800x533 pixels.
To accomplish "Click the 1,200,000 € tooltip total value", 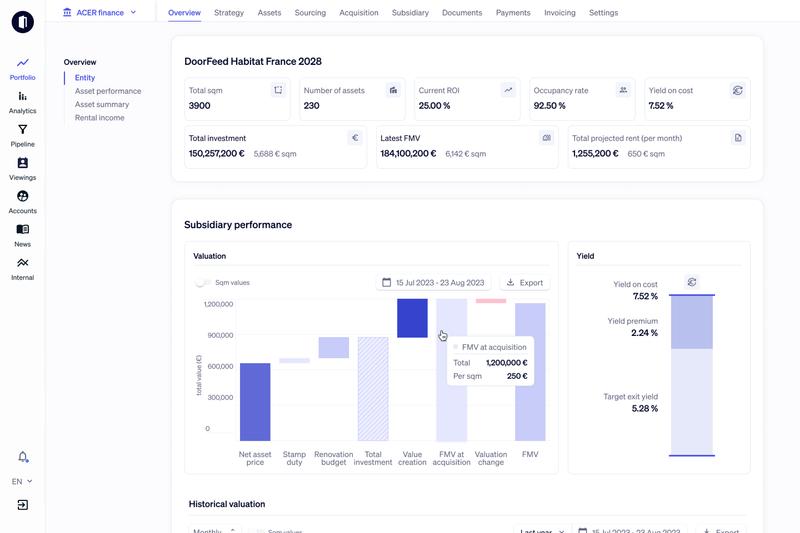I will click(x=507, y=363).
